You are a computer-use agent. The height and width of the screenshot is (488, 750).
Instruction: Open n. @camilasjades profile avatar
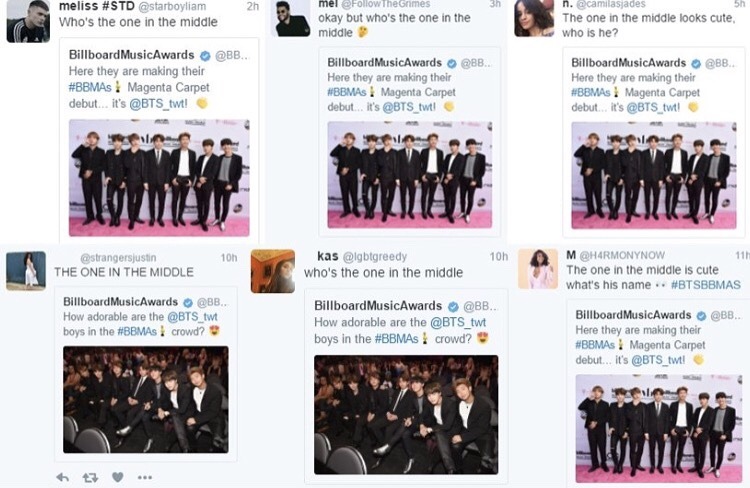[534, 18]
